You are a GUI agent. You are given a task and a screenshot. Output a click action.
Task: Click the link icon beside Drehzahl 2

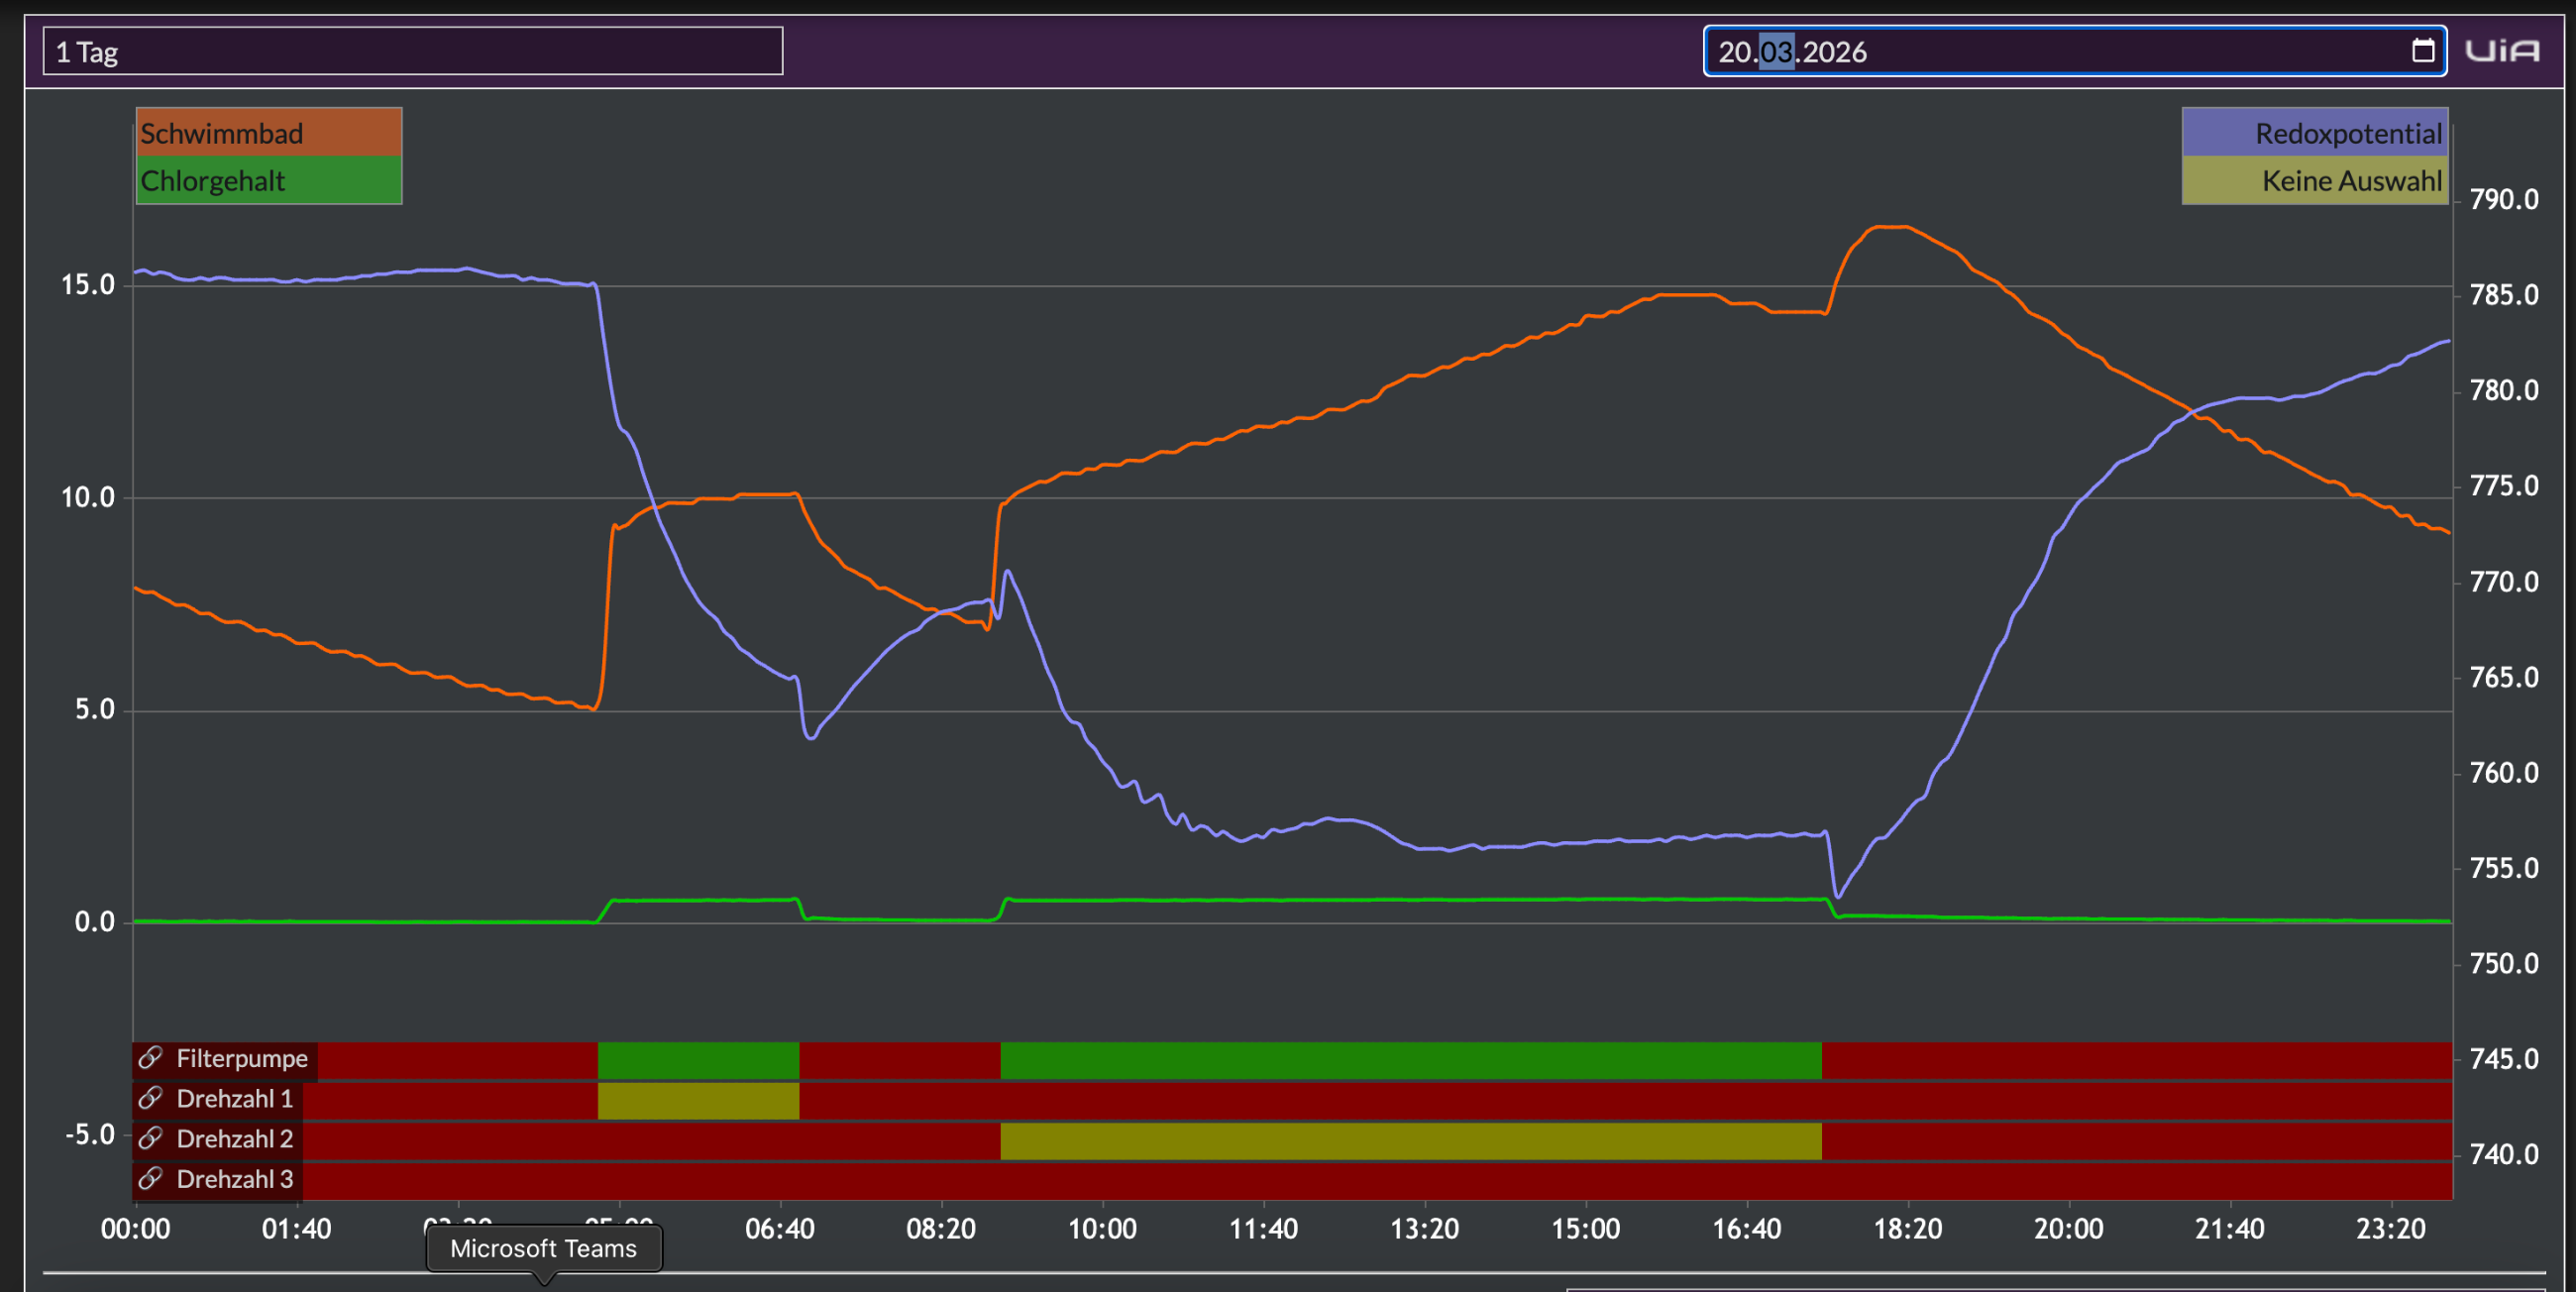(150, 1138)
